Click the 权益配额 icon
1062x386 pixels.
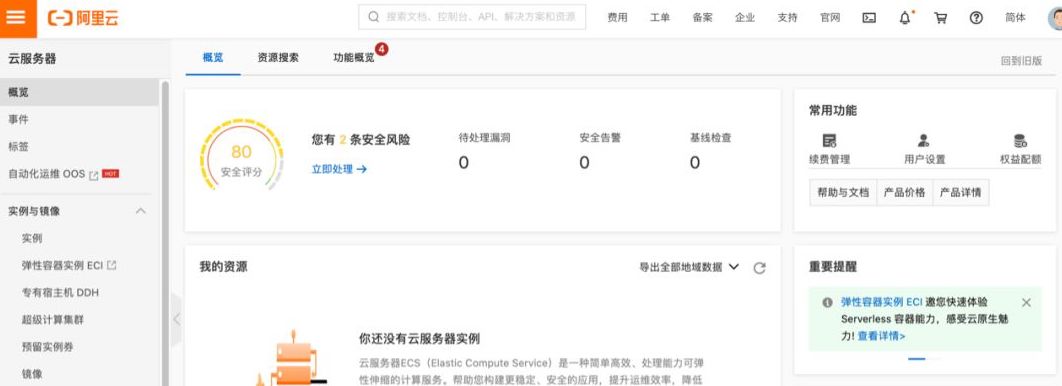[1020, 141]
